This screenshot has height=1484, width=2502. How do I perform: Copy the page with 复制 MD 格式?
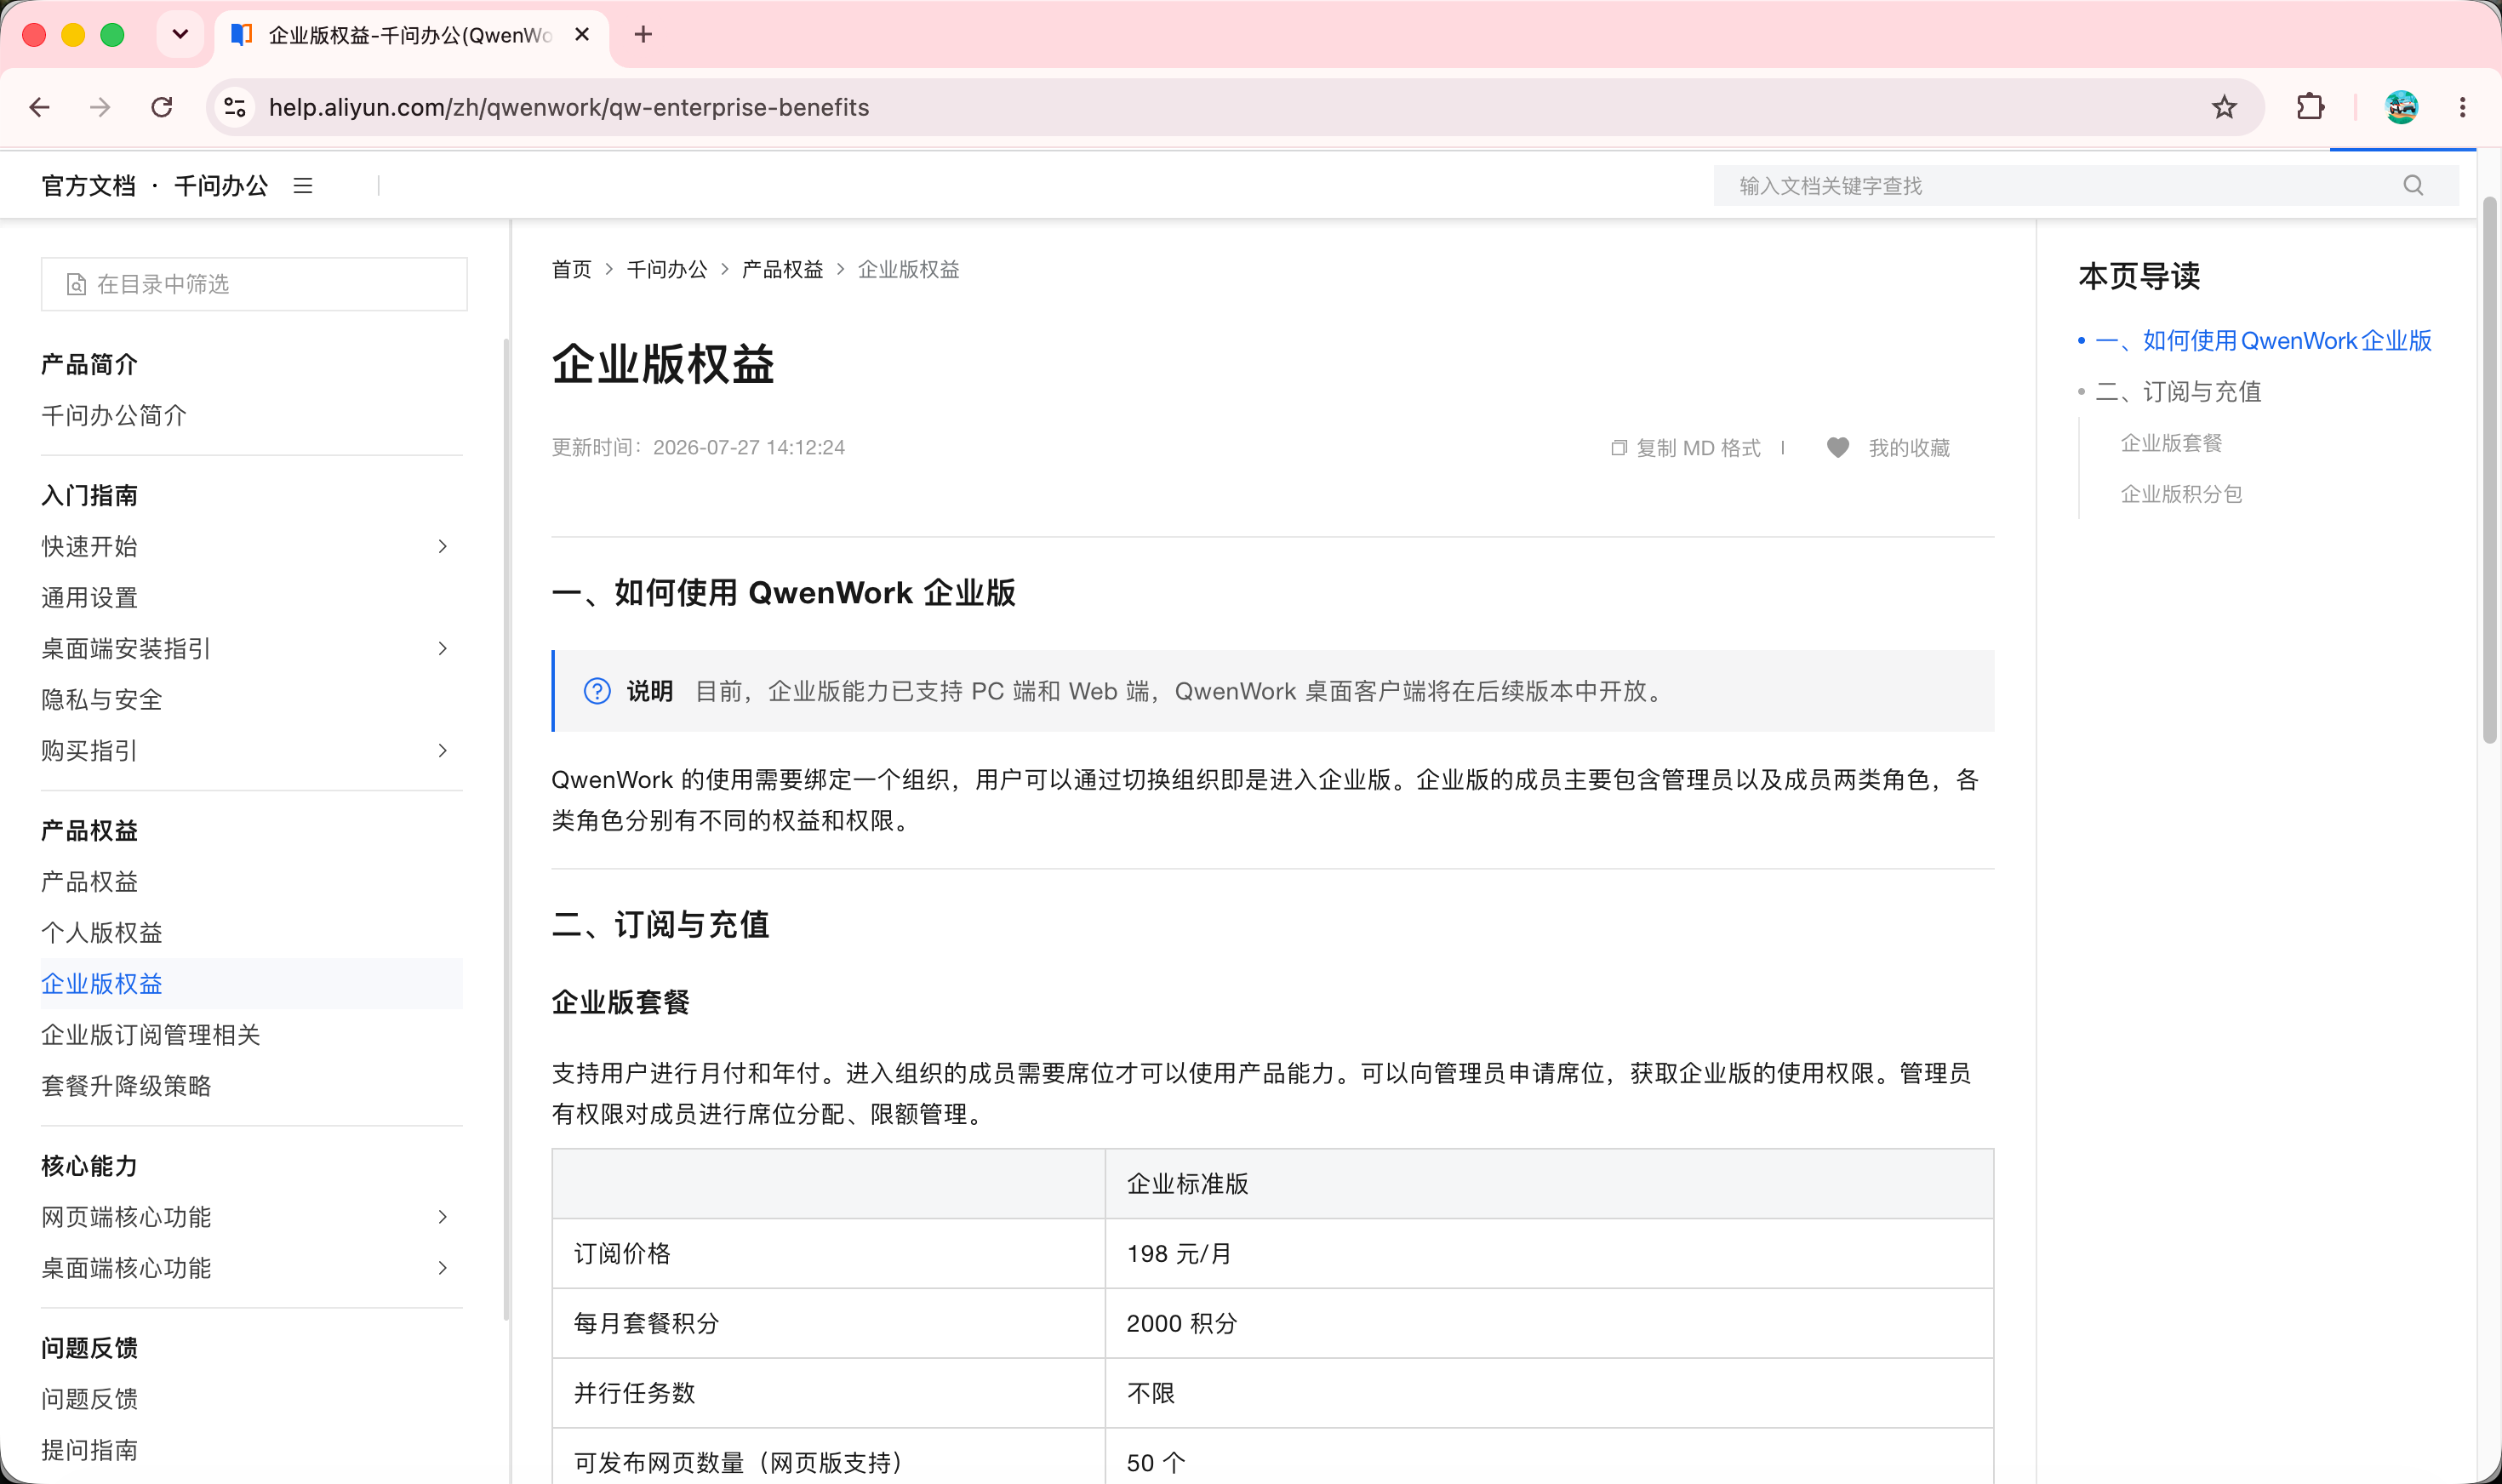click(x=1698, y=448)
